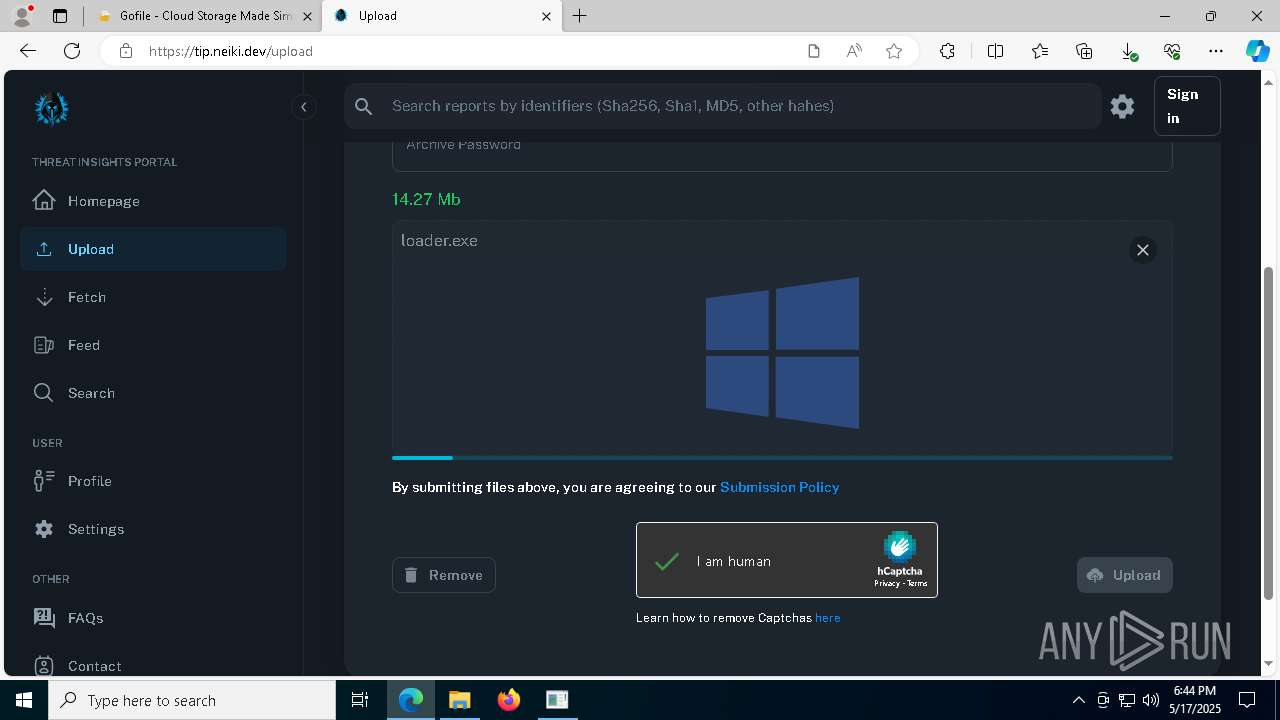Collapse the sidebar with the chevron button
This screenshot has width=1280, height=720.
304,107
